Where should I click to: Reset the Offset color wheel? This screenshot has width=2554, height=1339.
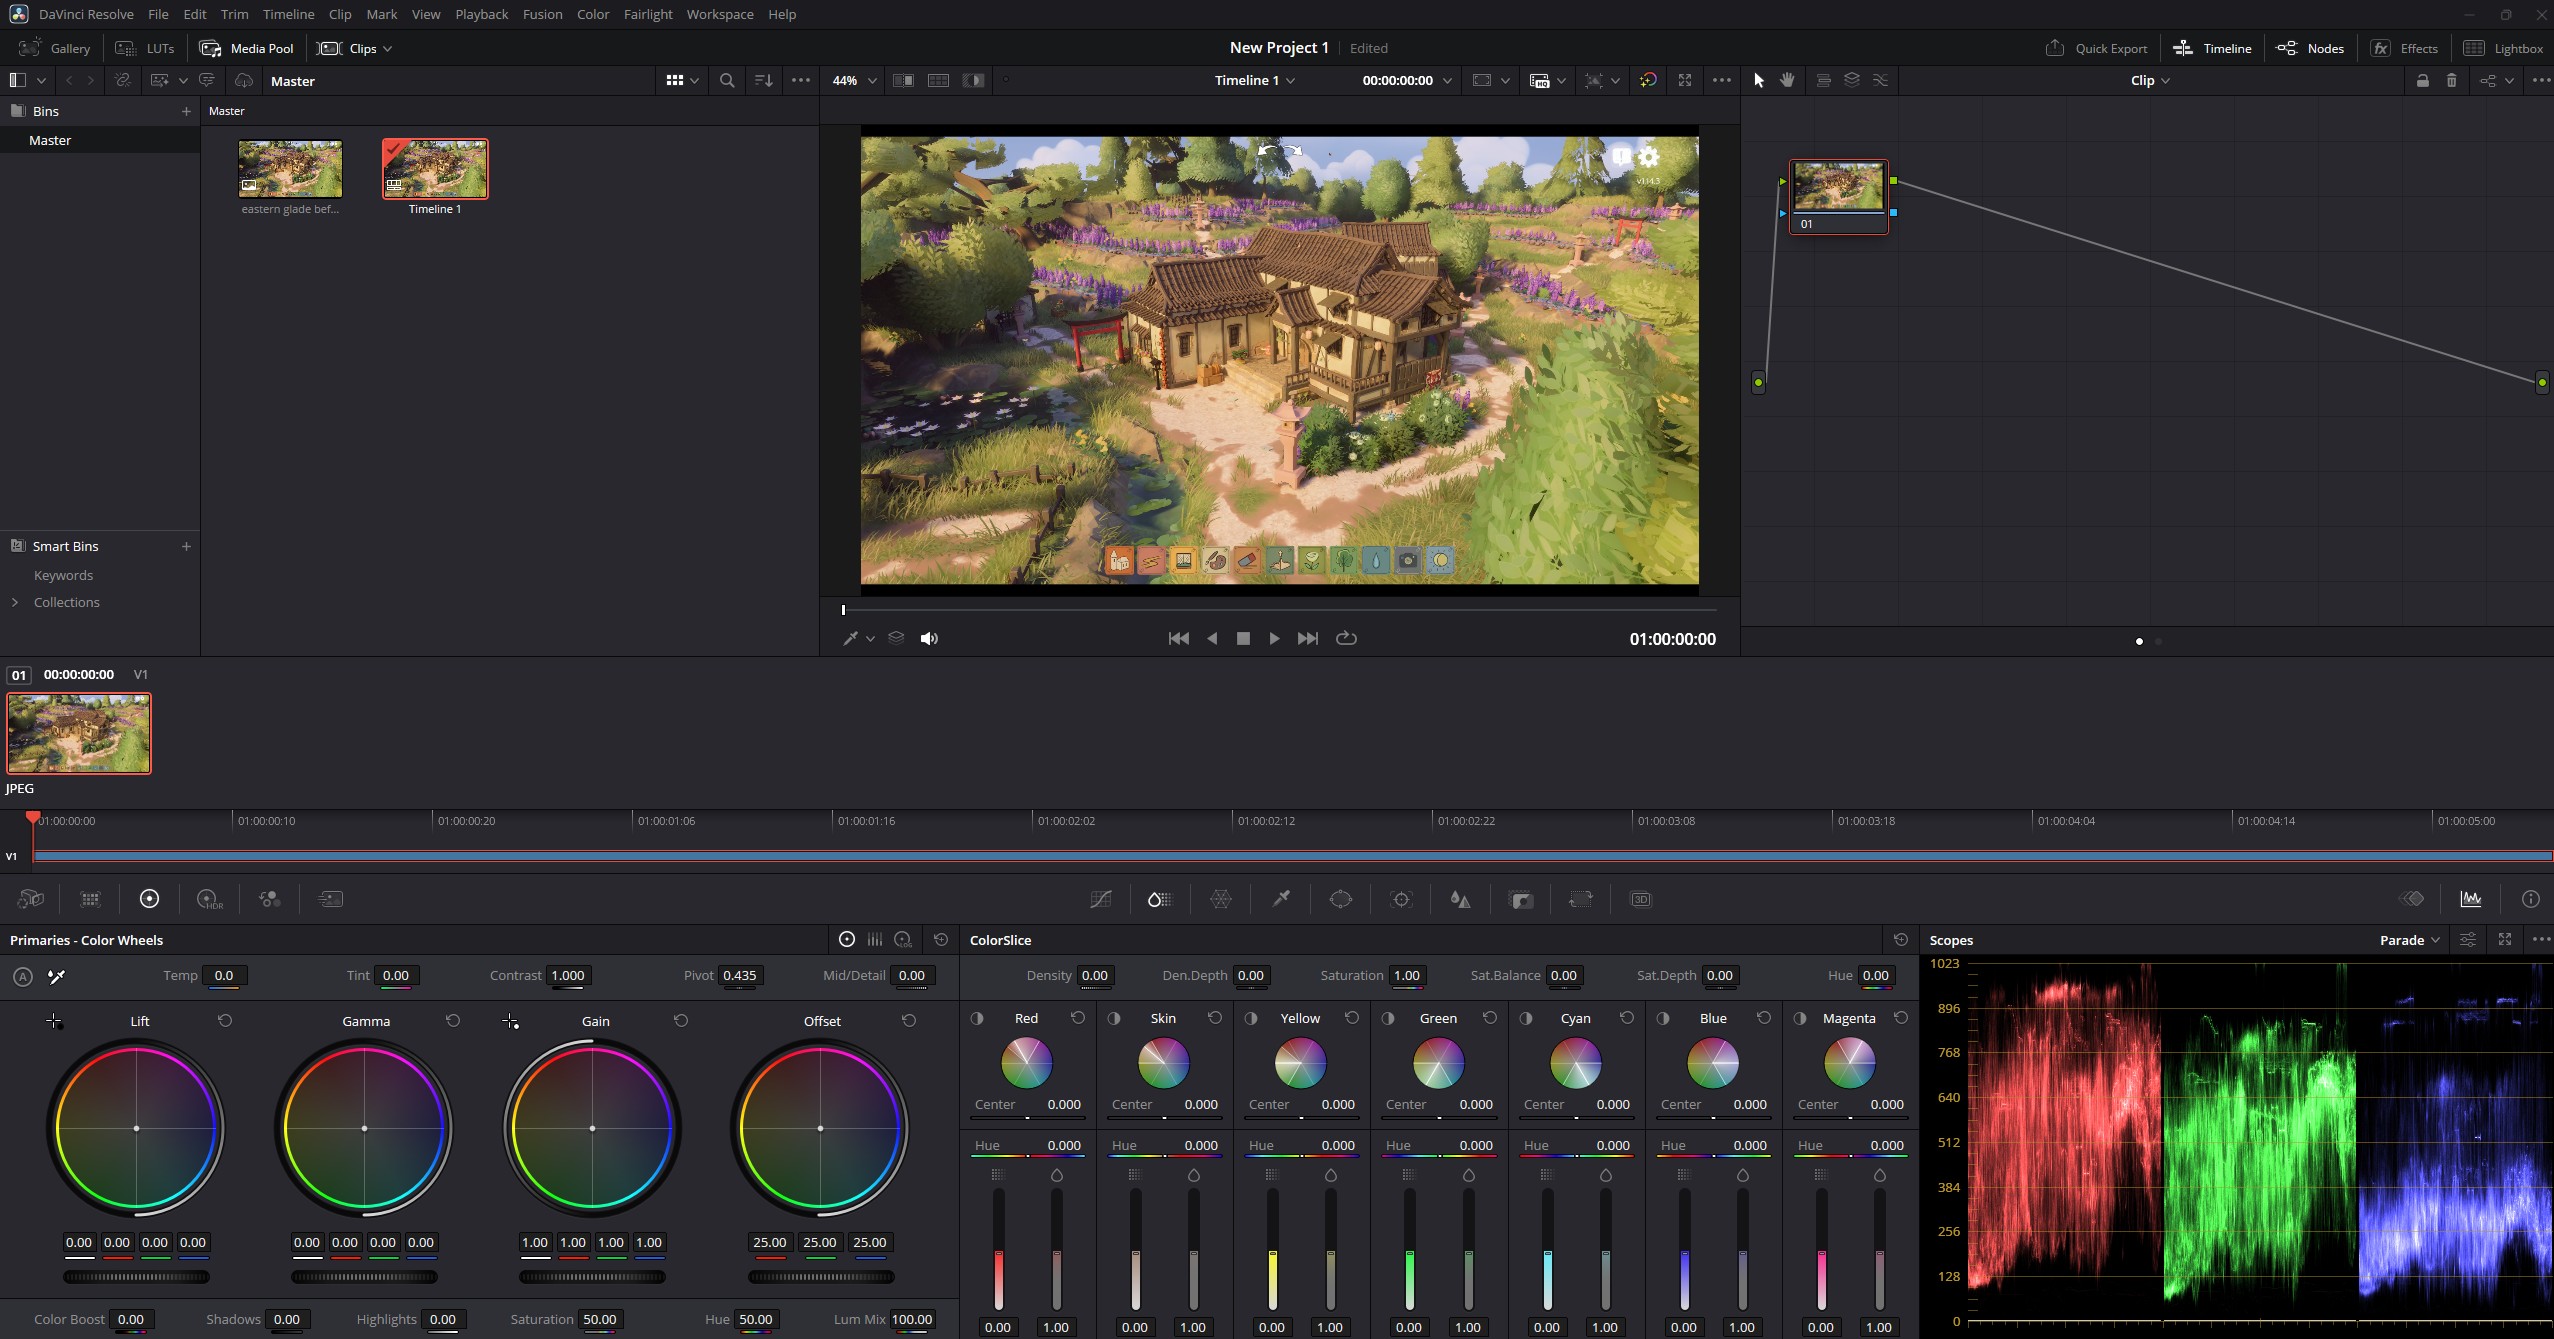point(909,1020)
